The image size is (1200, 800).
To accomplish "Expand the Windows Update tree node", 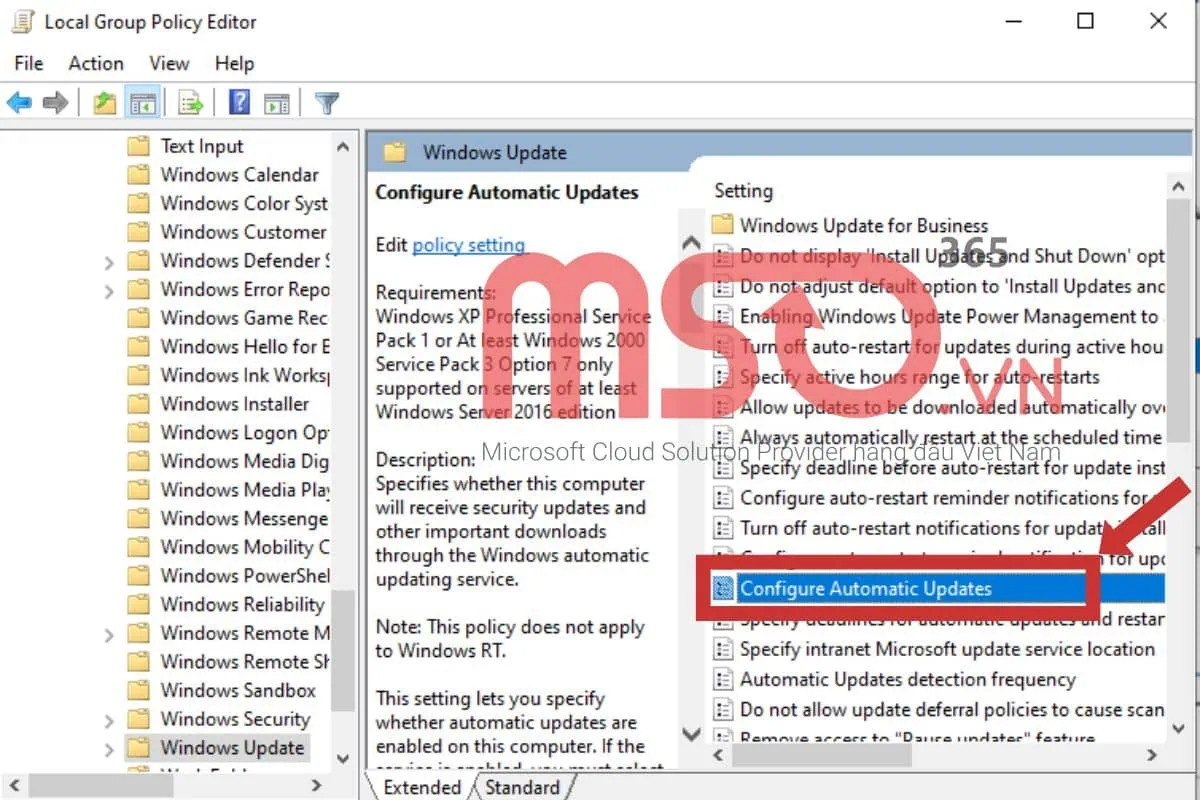I will pos(109,748).
